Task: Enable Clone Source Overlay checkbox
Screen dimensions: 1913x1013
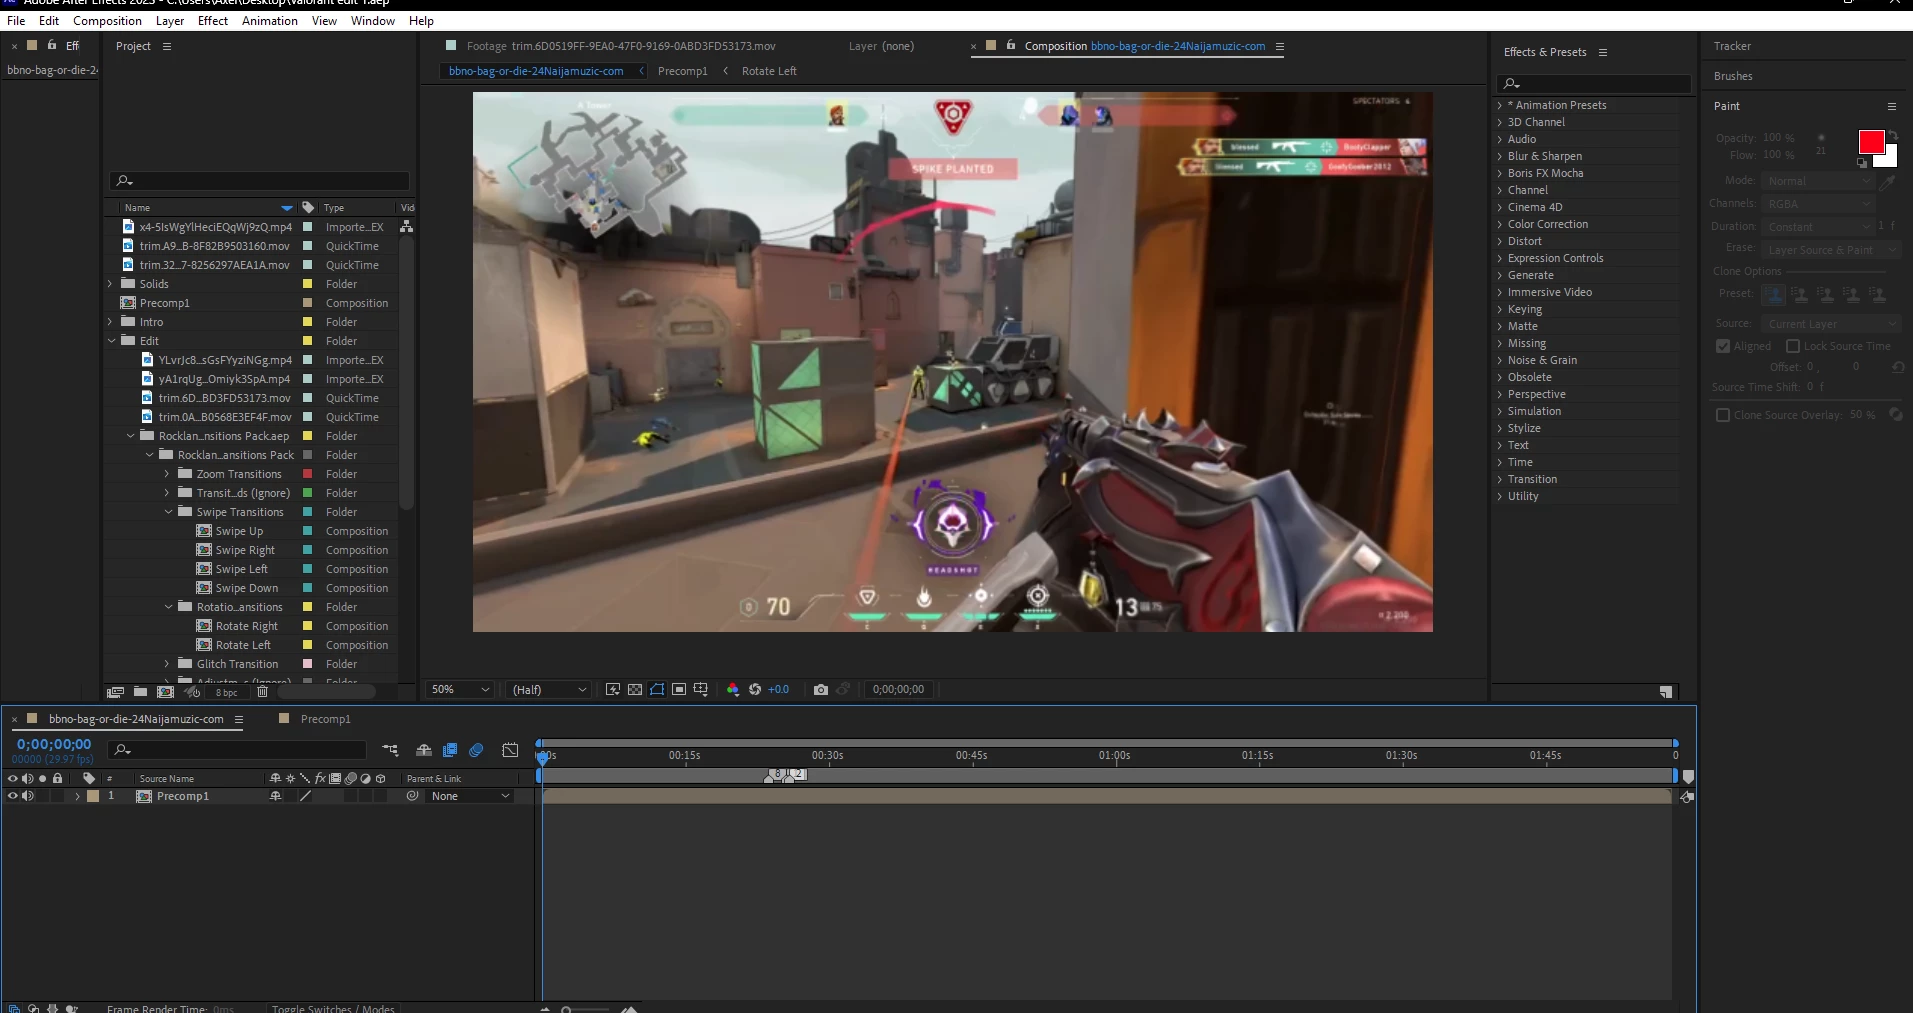Action: pos(1723,415)
